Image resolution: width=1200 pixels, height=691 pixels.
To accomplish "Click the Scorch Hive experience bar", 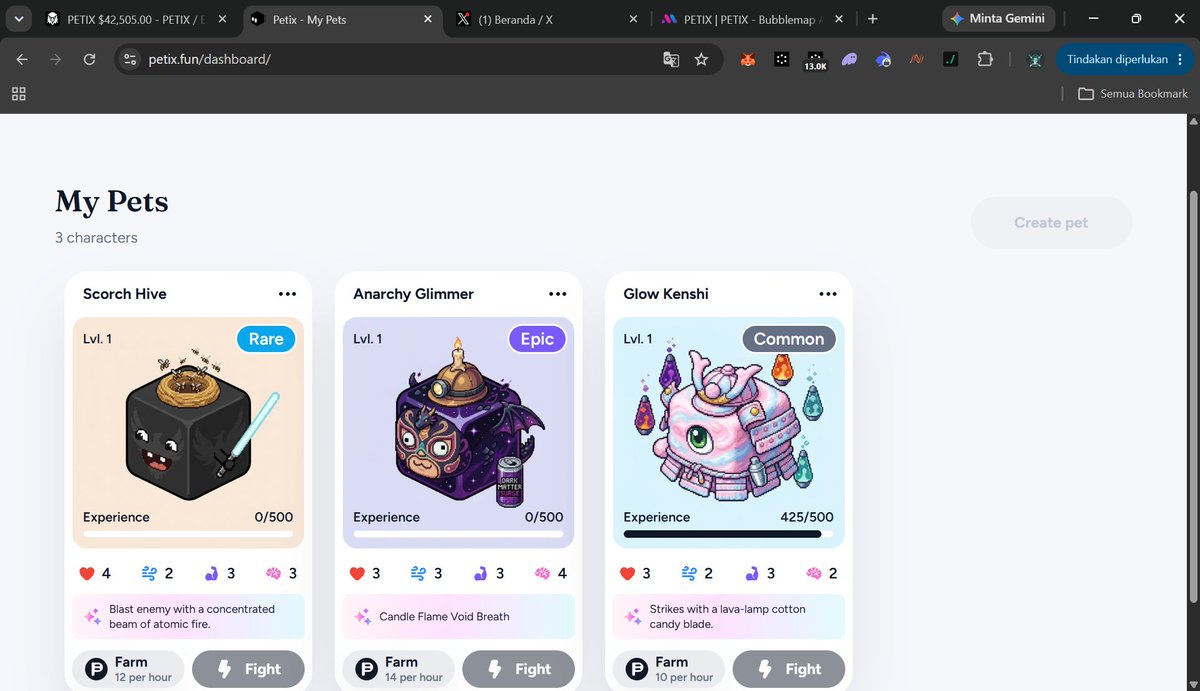I will coord(188,534).
